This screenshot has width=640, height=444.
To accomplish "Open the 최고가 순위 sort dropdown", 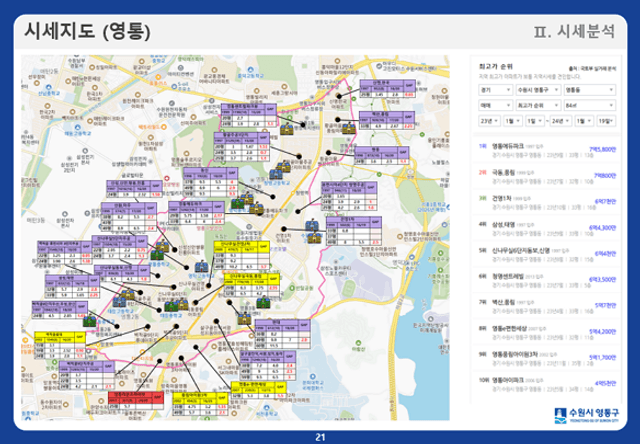I will [x=538, y=105].
